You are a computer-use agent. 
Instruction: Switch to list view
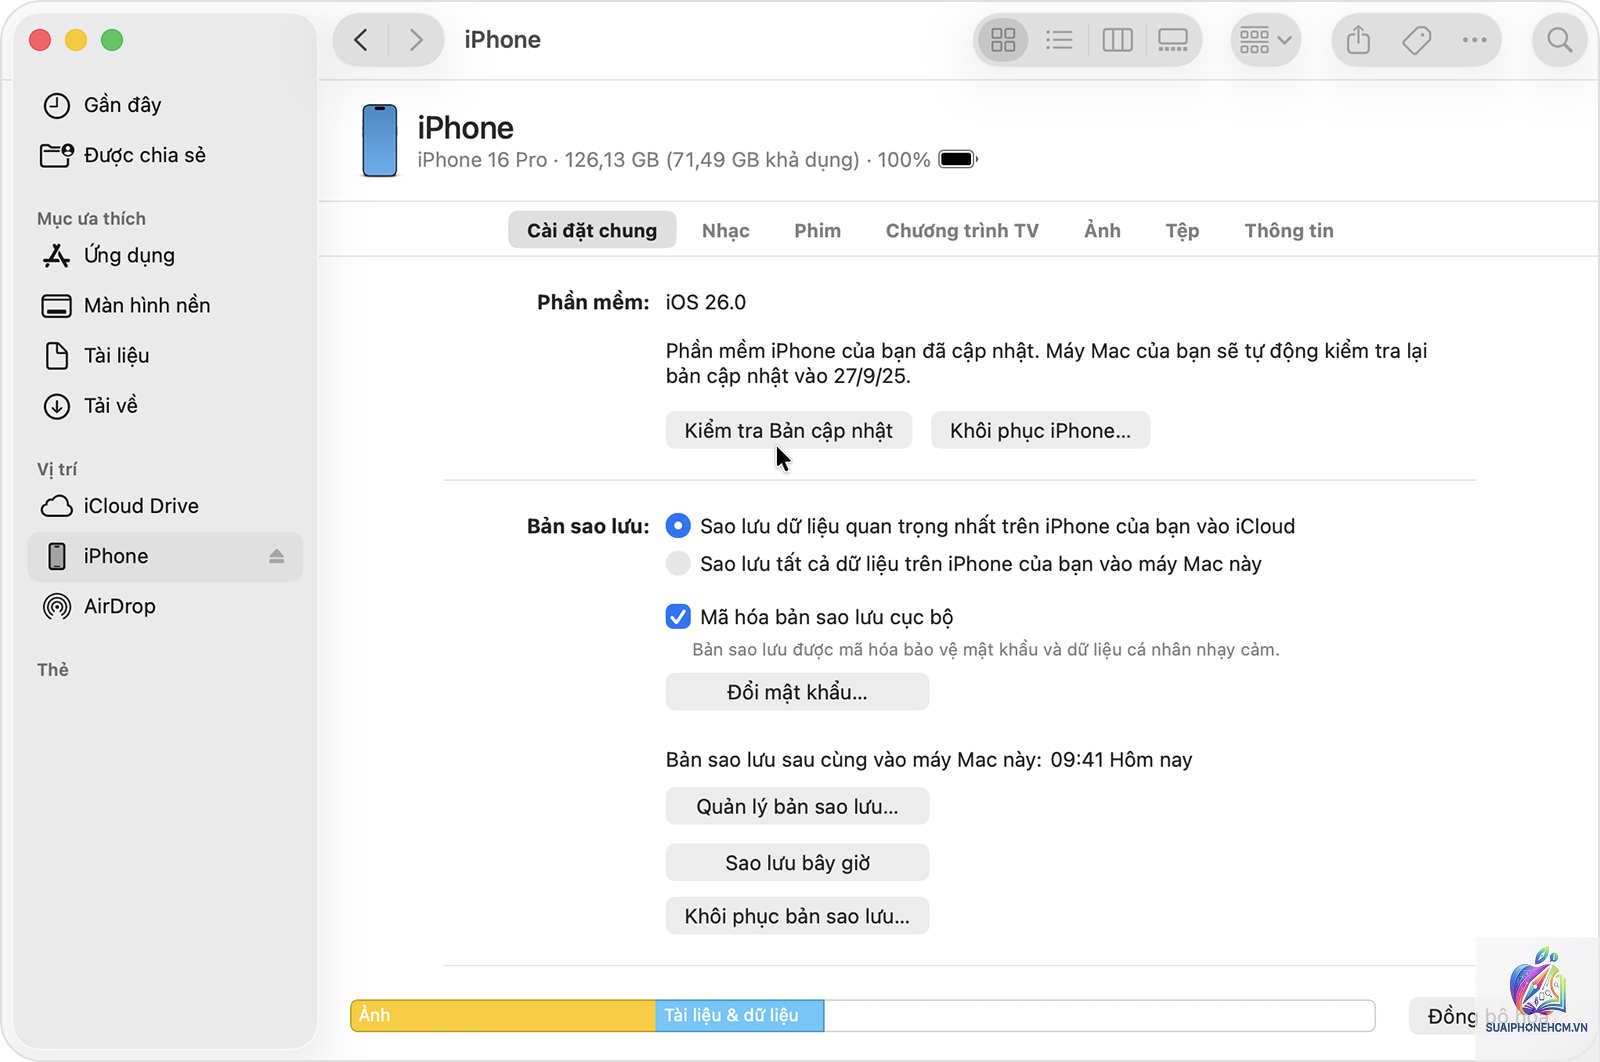[1059, 40]
